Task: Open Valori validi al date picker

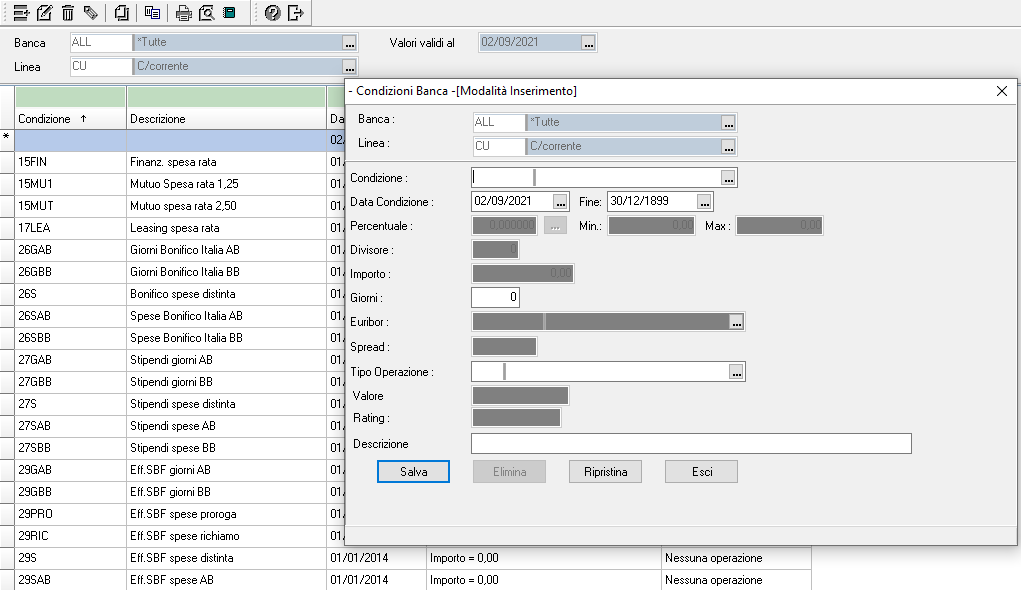Action: [x=588, y=43]
